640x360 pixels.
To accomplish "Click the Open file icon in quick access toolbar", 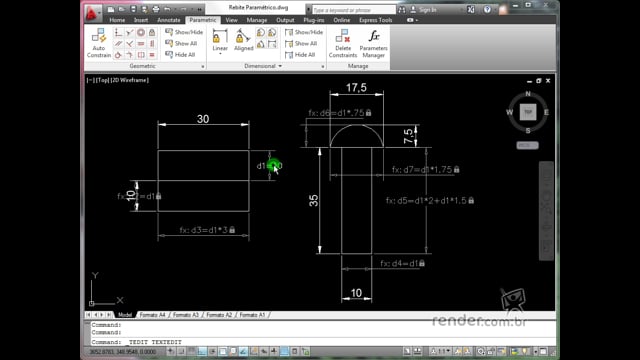I will tap(122, 9).
